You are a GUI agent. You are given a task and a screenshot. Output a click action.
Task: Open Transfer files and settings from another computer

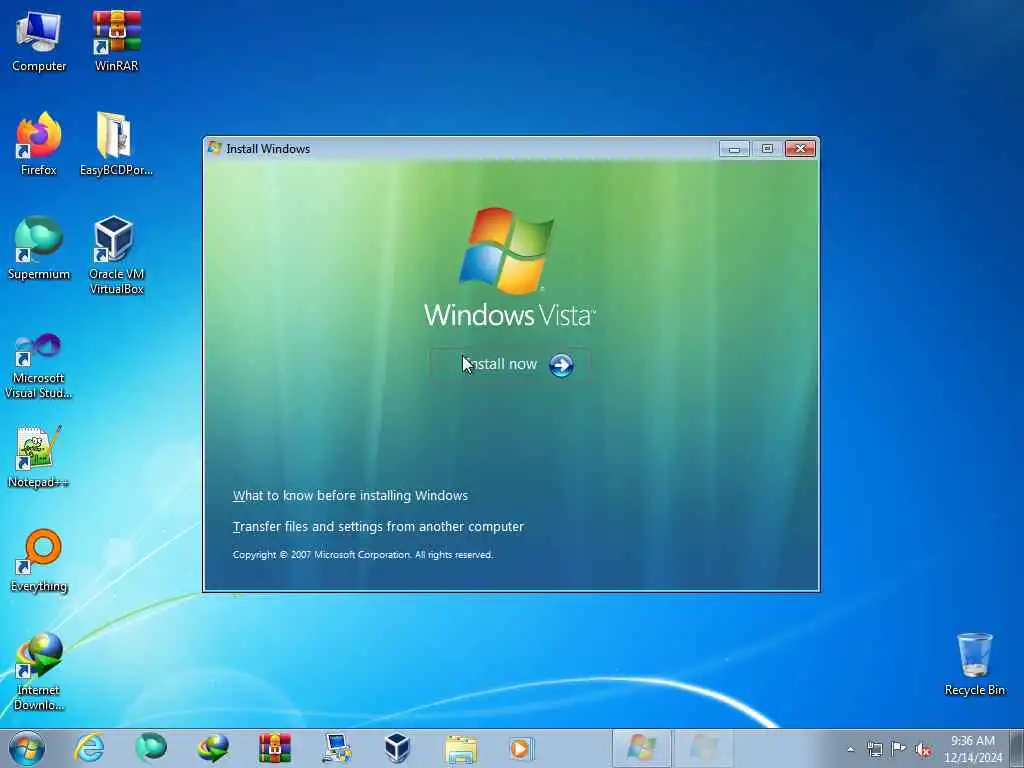coord(378,526)
